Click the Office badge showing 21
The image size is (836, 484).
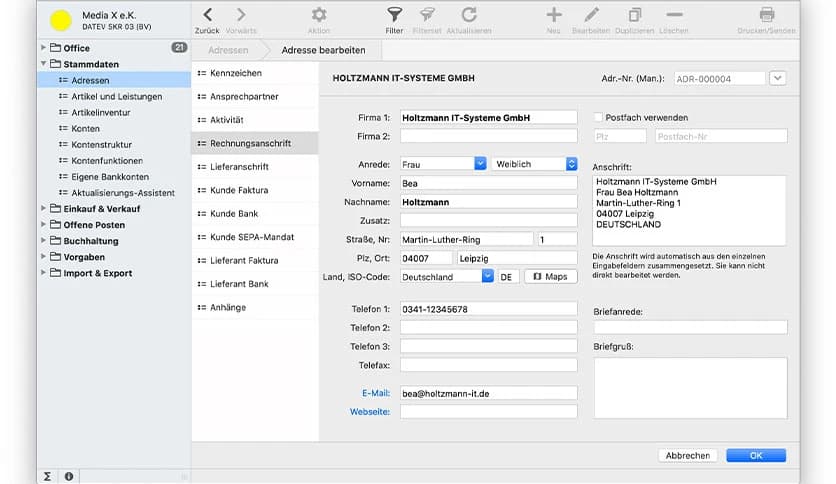179,47
